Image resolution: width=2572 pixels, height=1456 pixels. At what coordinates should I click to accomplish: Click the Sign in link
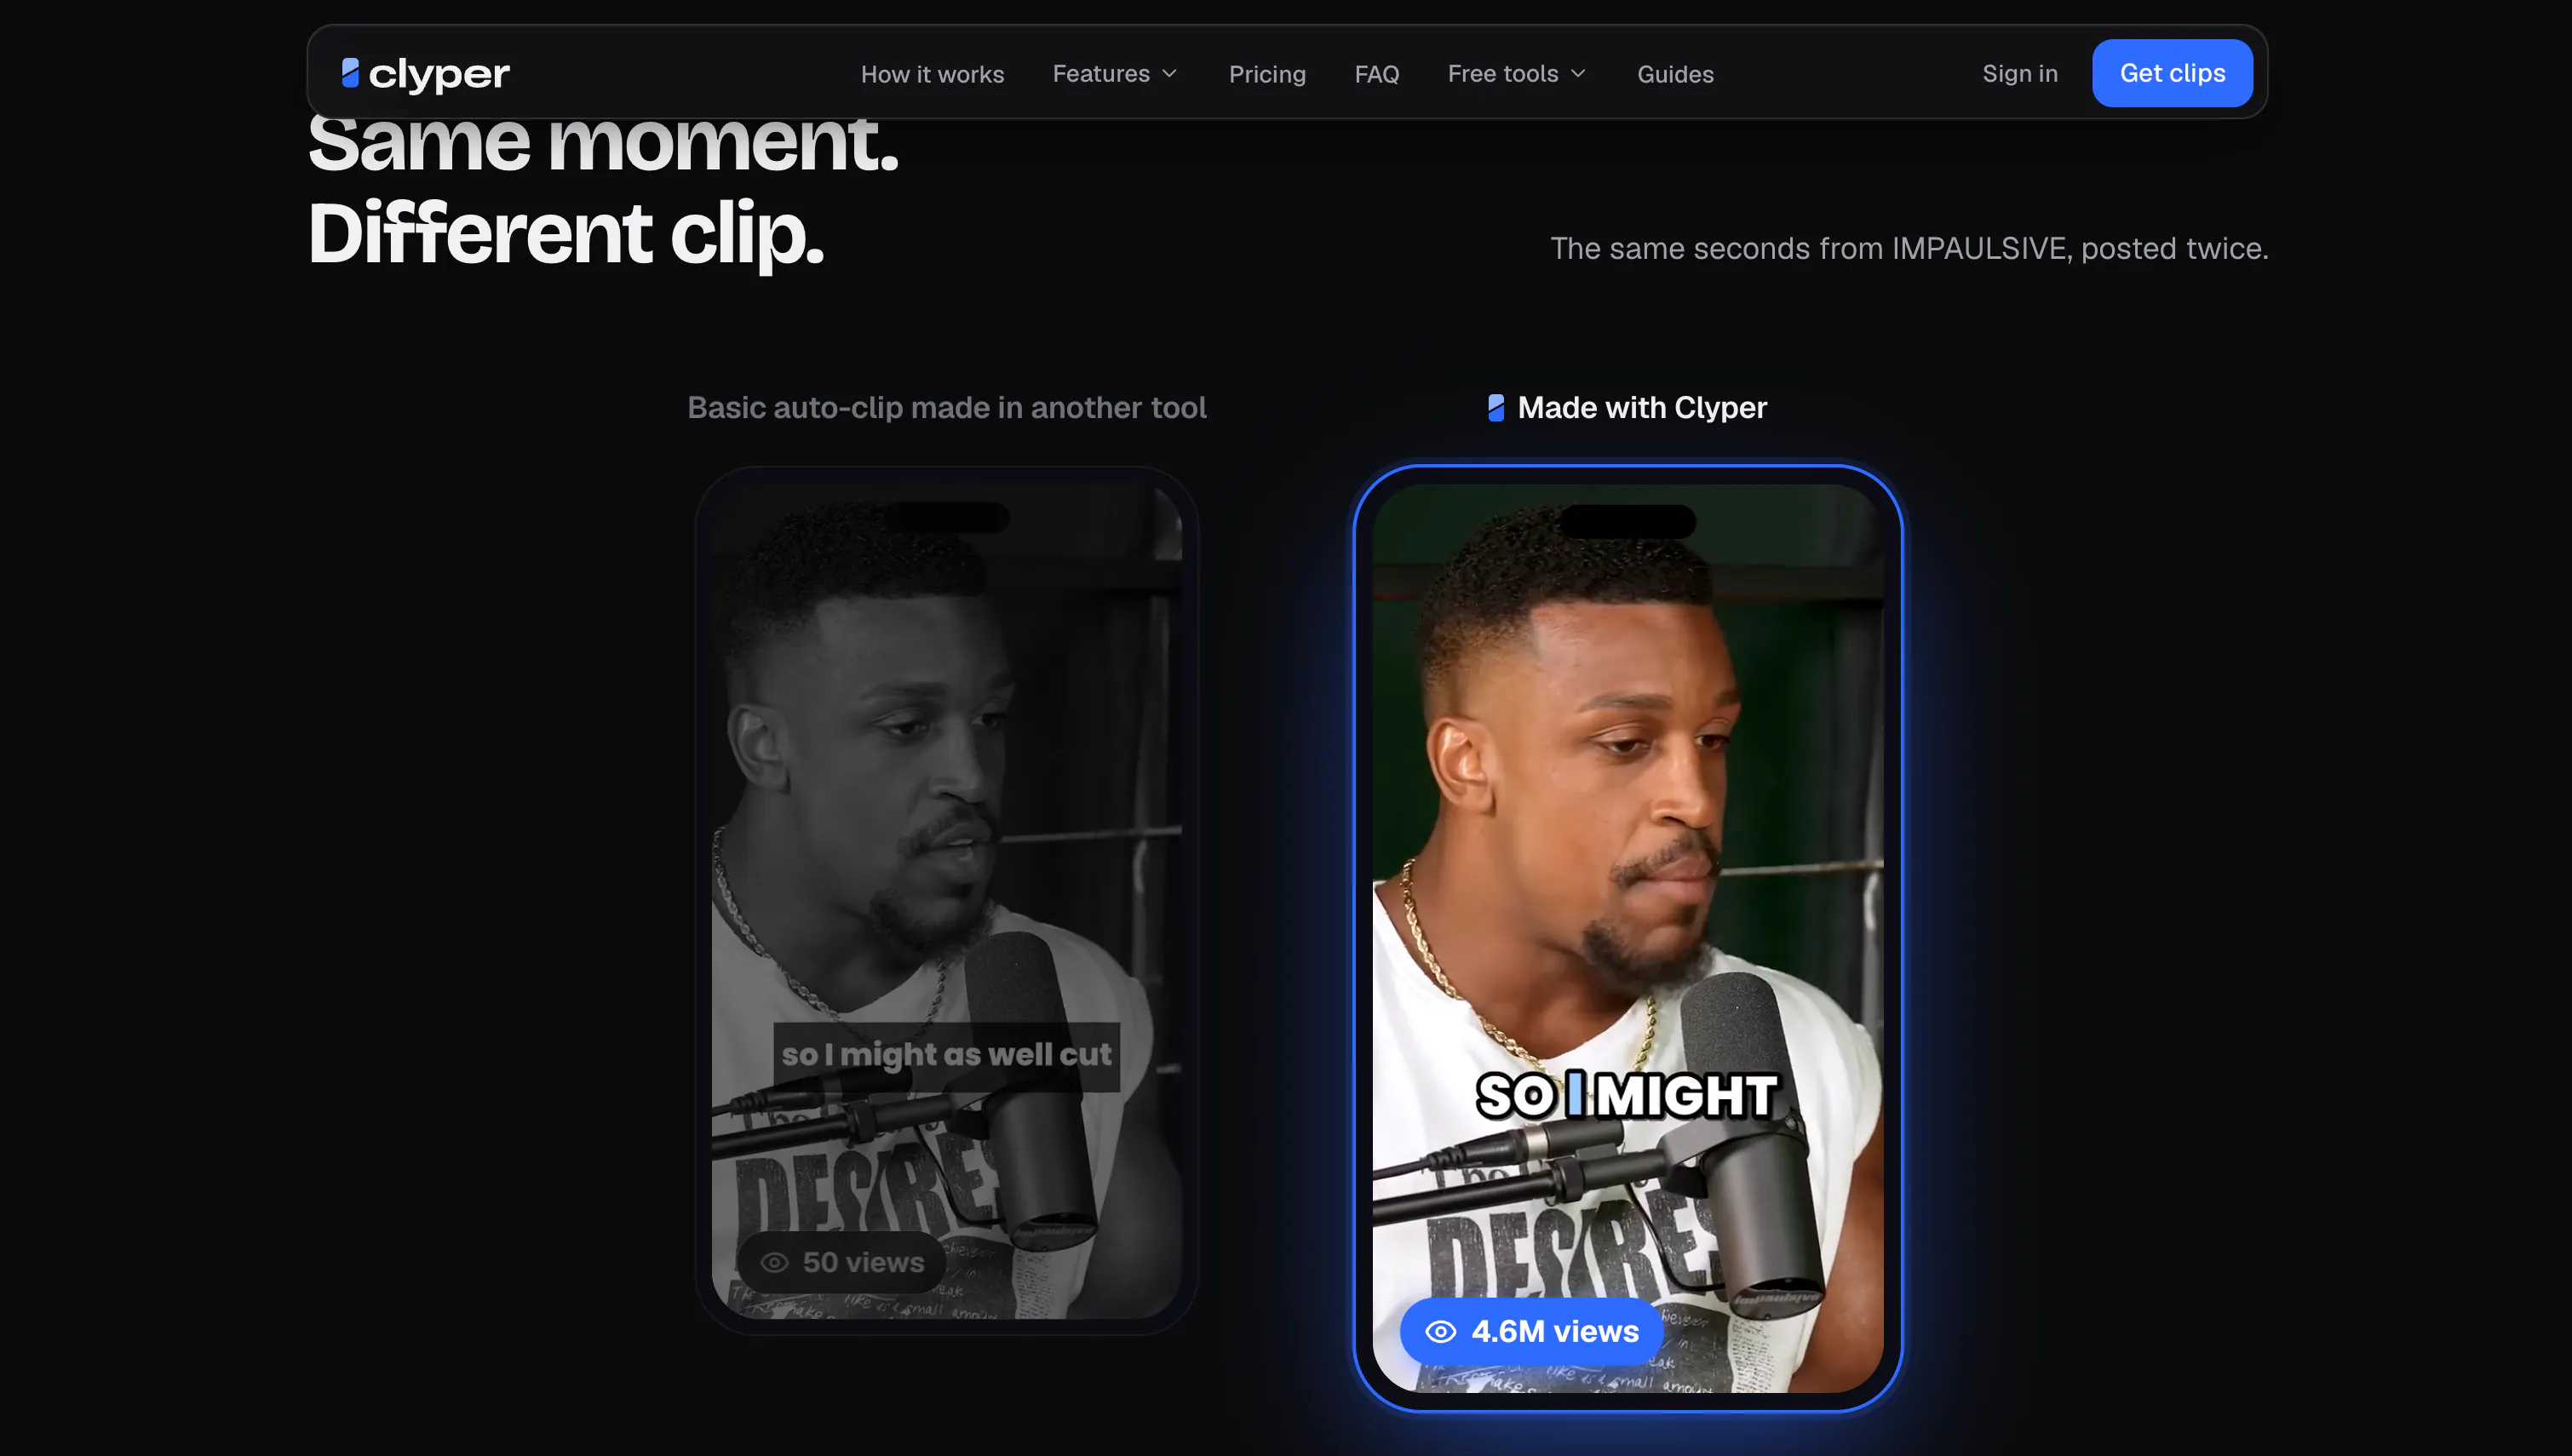click(2020, 74)
